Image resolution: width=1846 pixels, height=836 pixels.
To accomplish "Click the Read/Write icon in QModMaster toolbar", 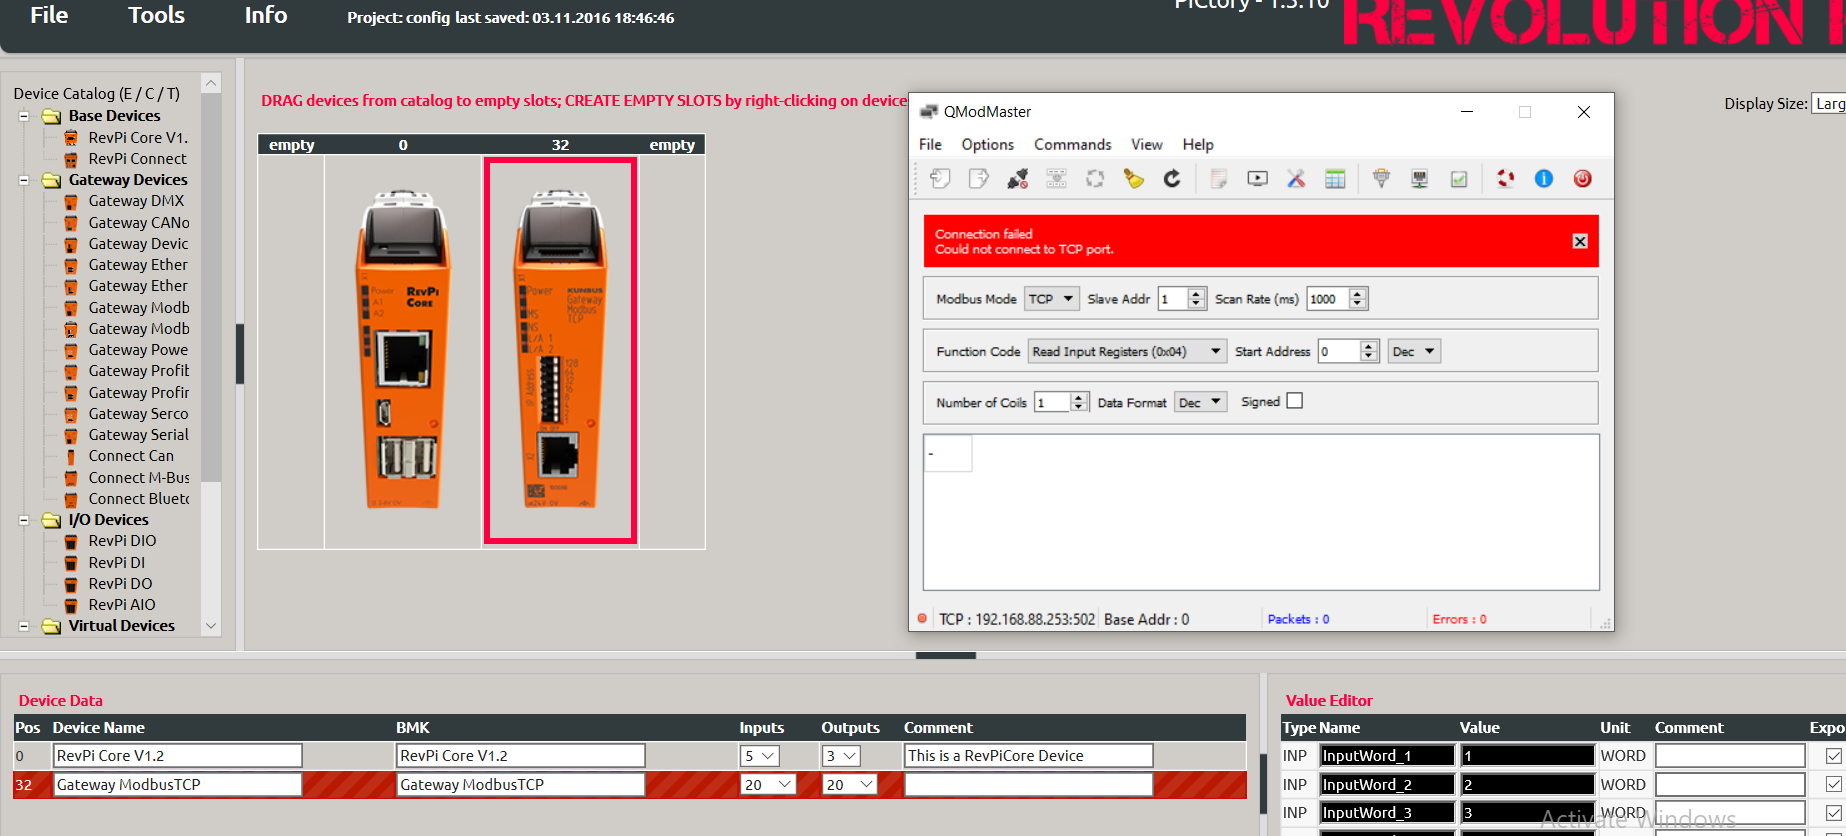I will (1056, 178).
